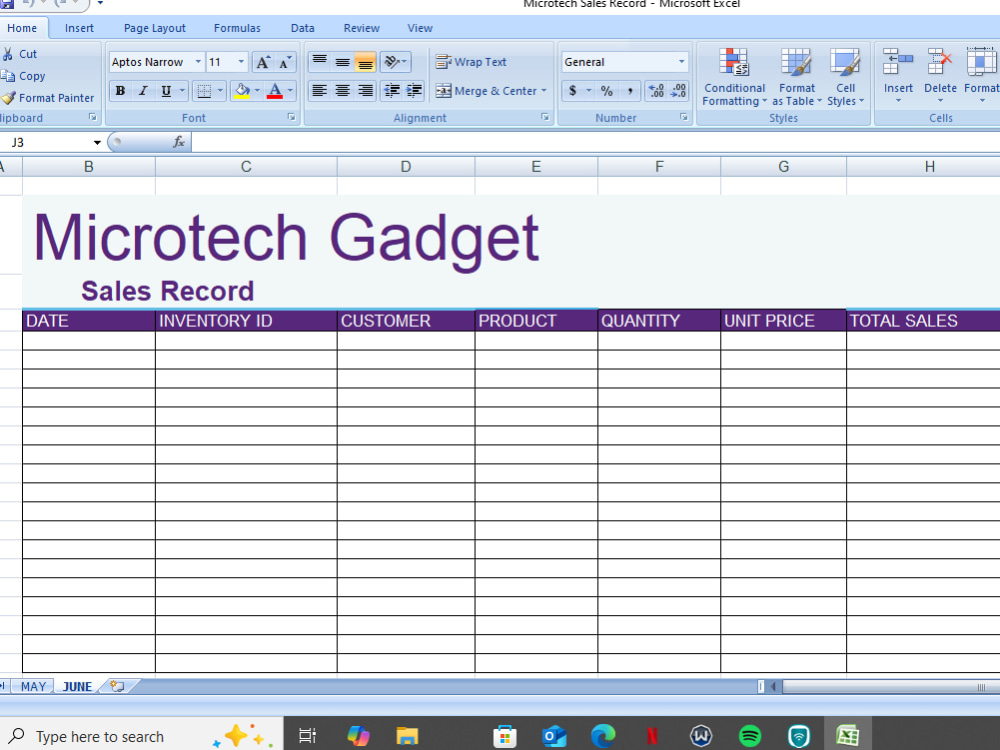Open the Review tab
1000x750 pixels.
pyautogui.click(x=362, y=28)
